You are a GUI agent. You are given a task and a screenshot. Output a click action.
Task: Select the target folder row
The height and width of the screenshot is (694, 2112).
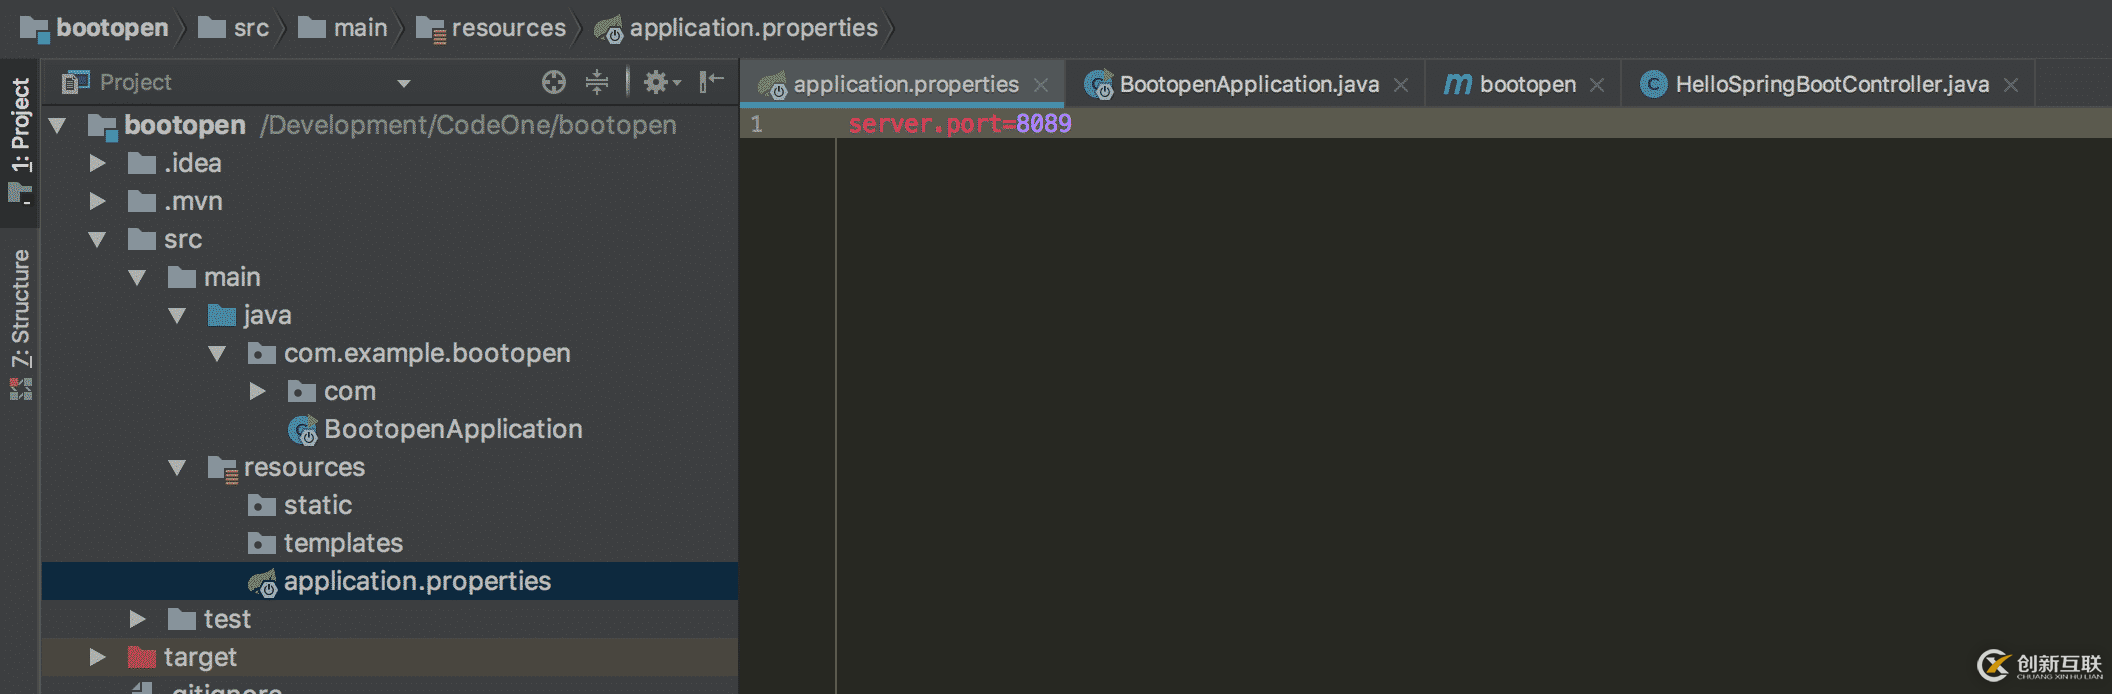coord(390,657)
